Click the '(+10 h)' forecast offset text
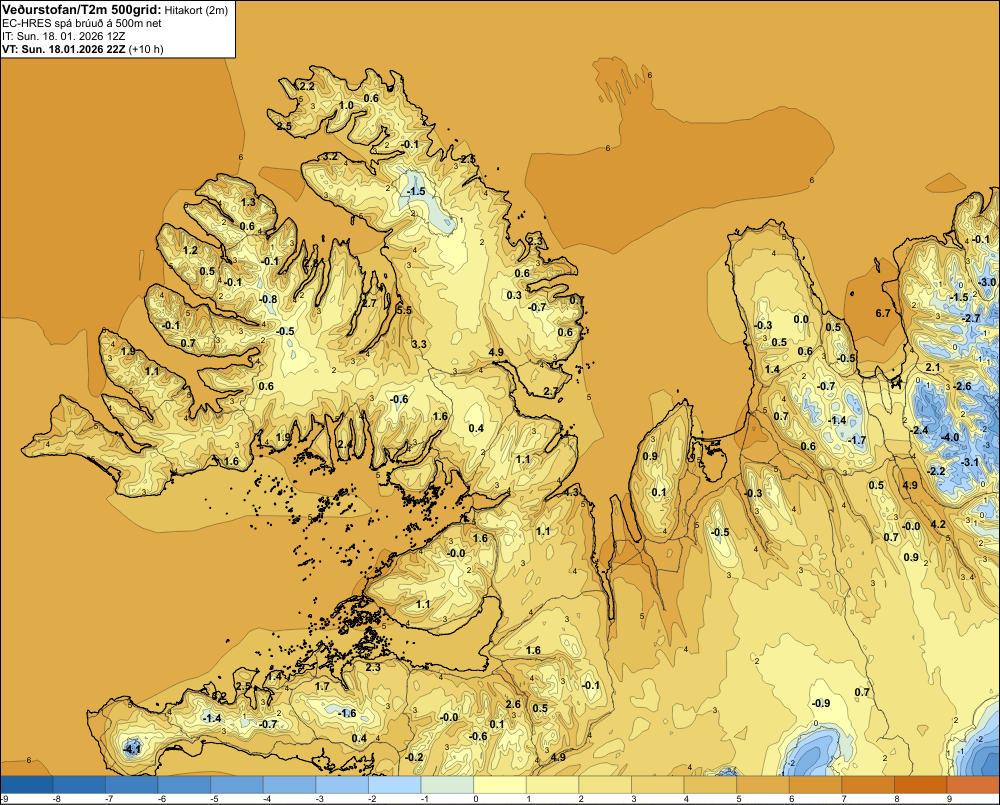The height and width of the screenshot is (805, 1000). [x=146, y=49]
